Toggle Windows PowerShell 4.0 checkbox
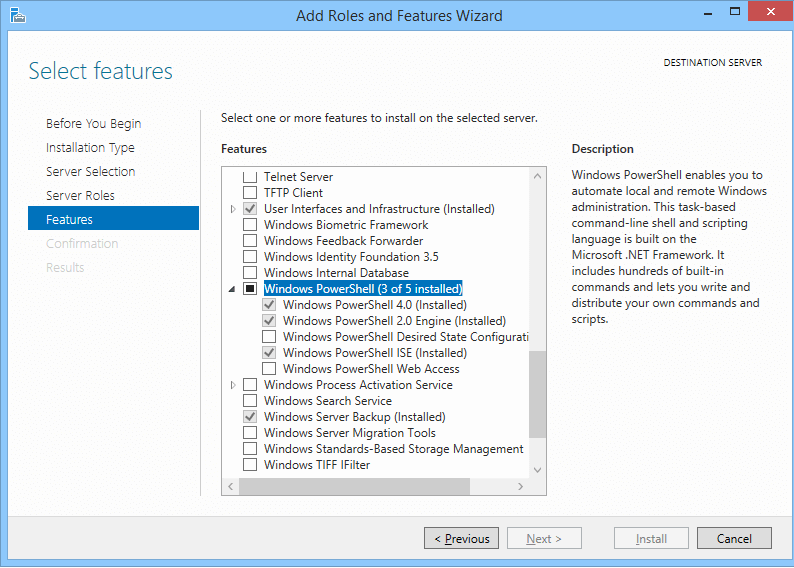Screen dimensions: 794x568 269,305
